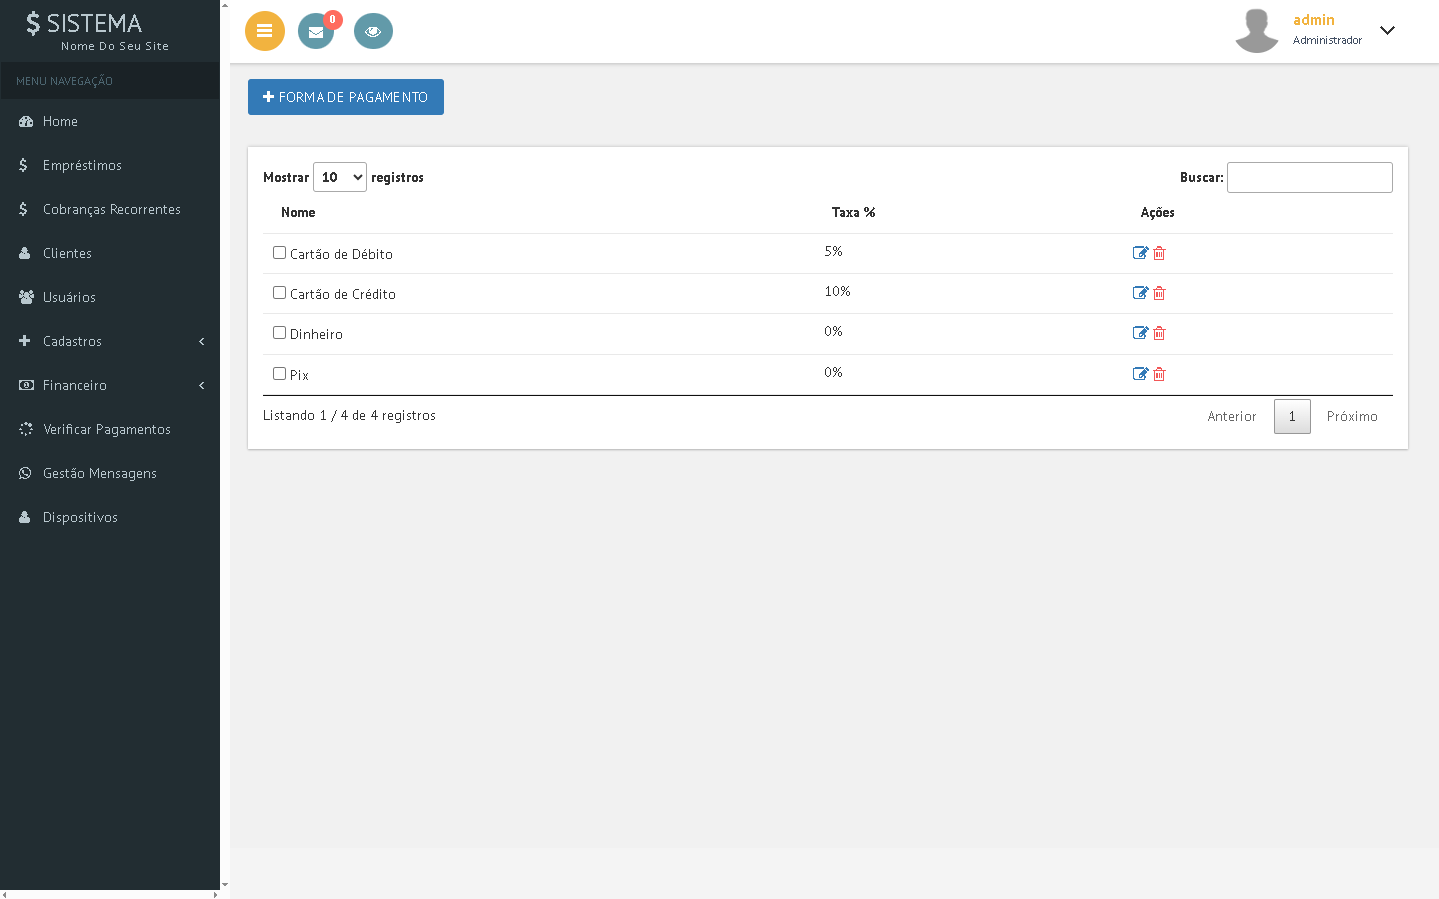Edit the Dinheiro payment method
This screenshot has width=1439, height=899.
(x=1140, y=333)
